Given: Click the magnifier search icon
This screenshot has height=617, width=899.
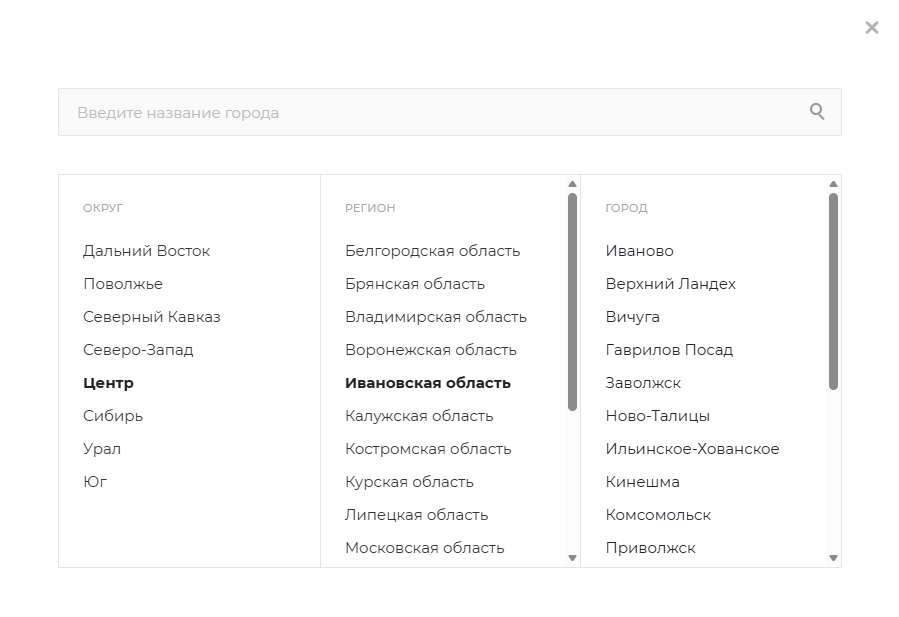Looking at the screenshot, I should click(x=817, y=111).
